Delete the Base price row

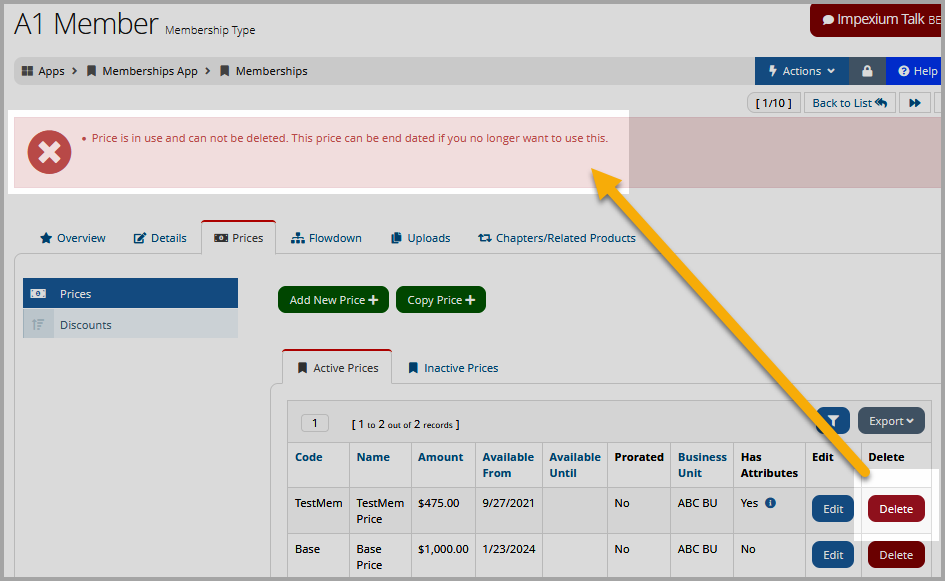(896, 554)
